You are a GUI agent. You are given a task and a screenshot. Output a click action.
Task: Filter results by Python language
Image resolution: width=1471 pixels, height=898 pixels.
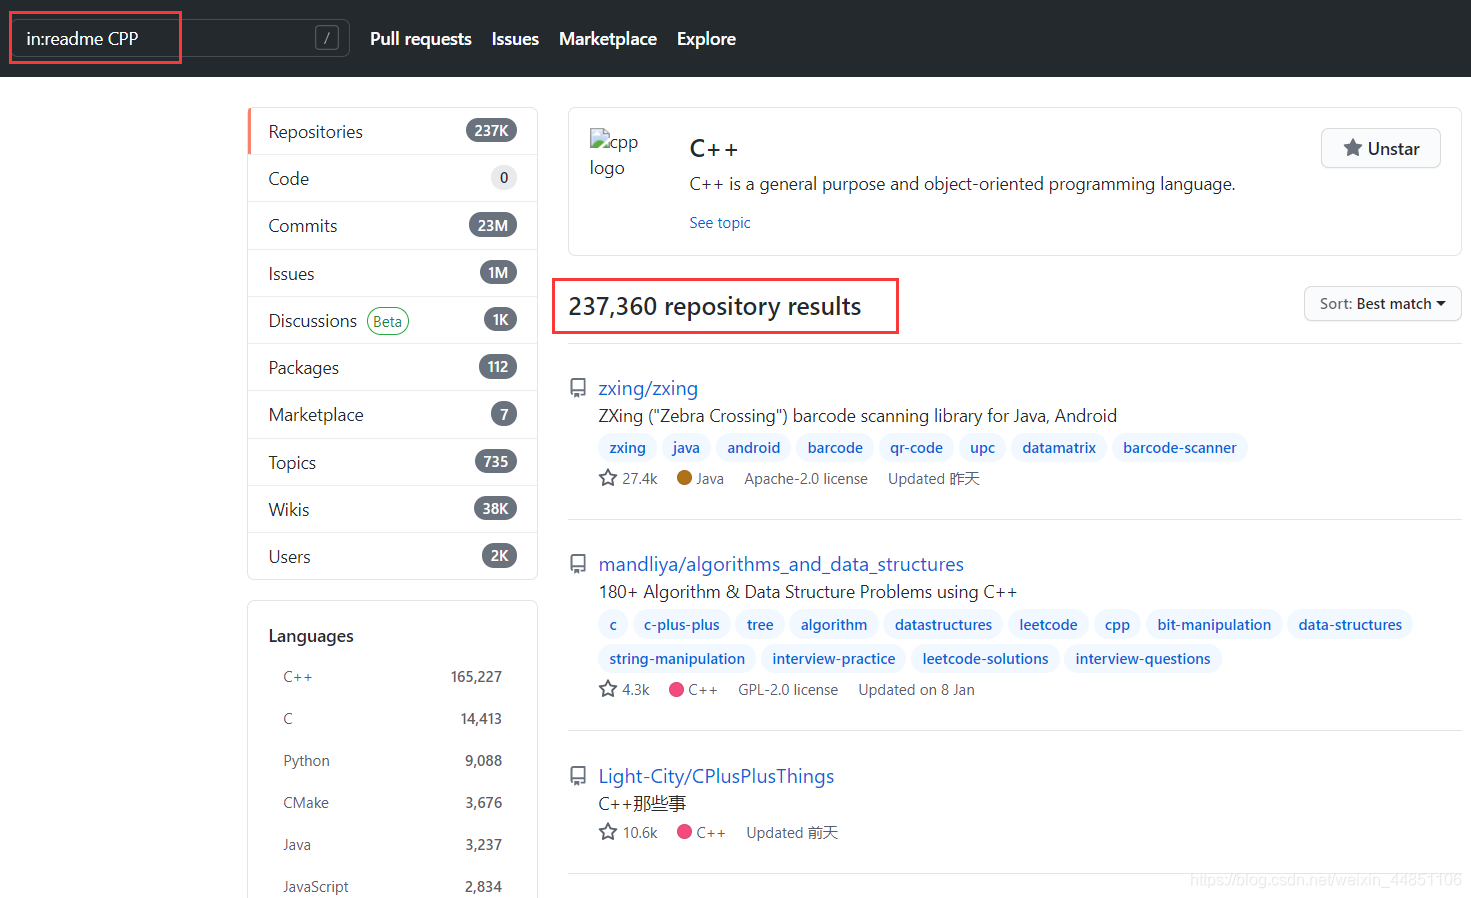tap(392, 761)
